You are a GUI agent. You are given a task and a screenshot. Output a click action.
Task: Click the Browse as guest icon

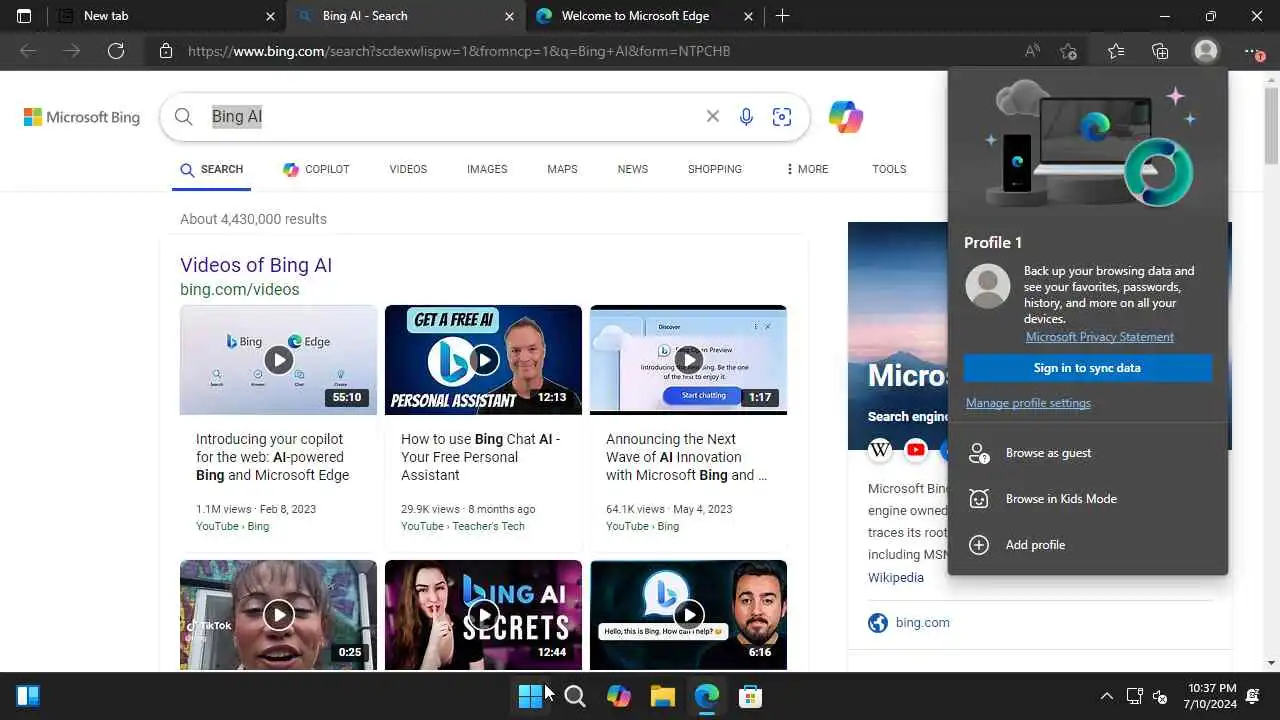point(979,453)
